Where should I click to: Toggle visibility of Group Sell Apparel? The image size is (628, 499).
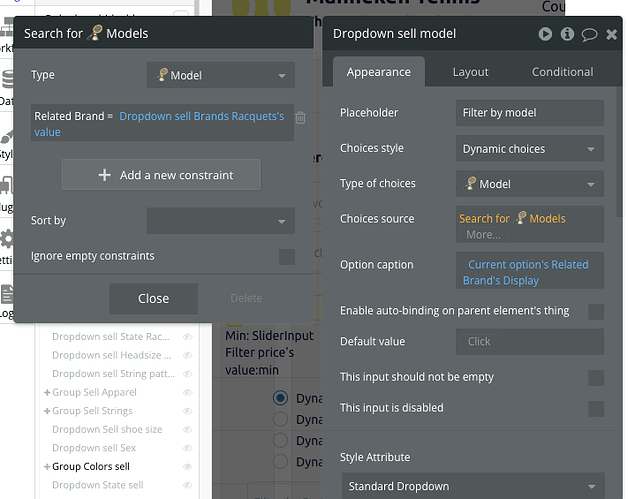(x=187, y=392)
